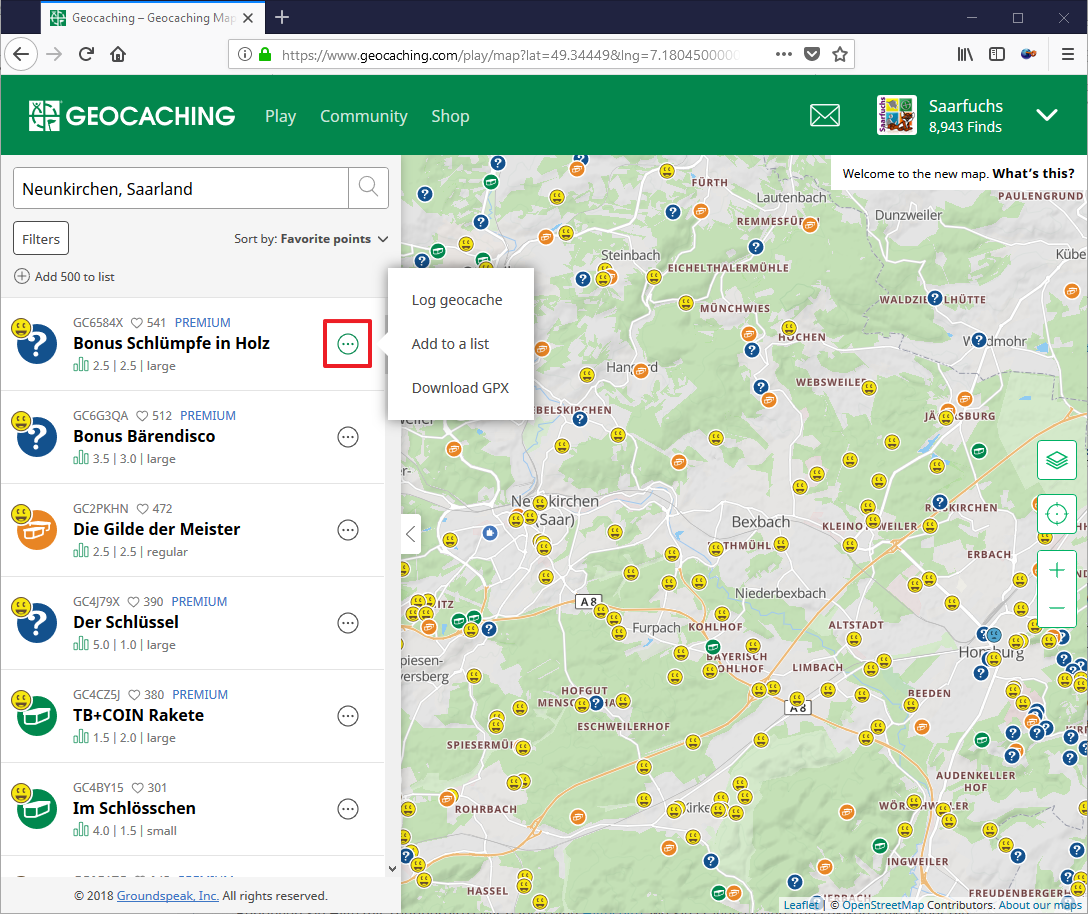Bookmark this page with the star
Image resolution: width=1088 pixels, height=914 pixels.
pos(840,54)
